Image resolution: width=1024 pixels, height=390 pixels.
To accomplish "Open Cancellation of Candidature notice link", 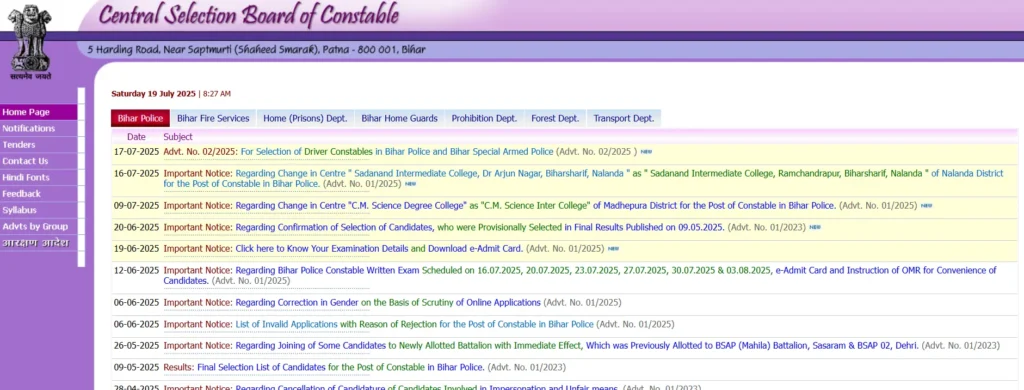I will point(428,388).
